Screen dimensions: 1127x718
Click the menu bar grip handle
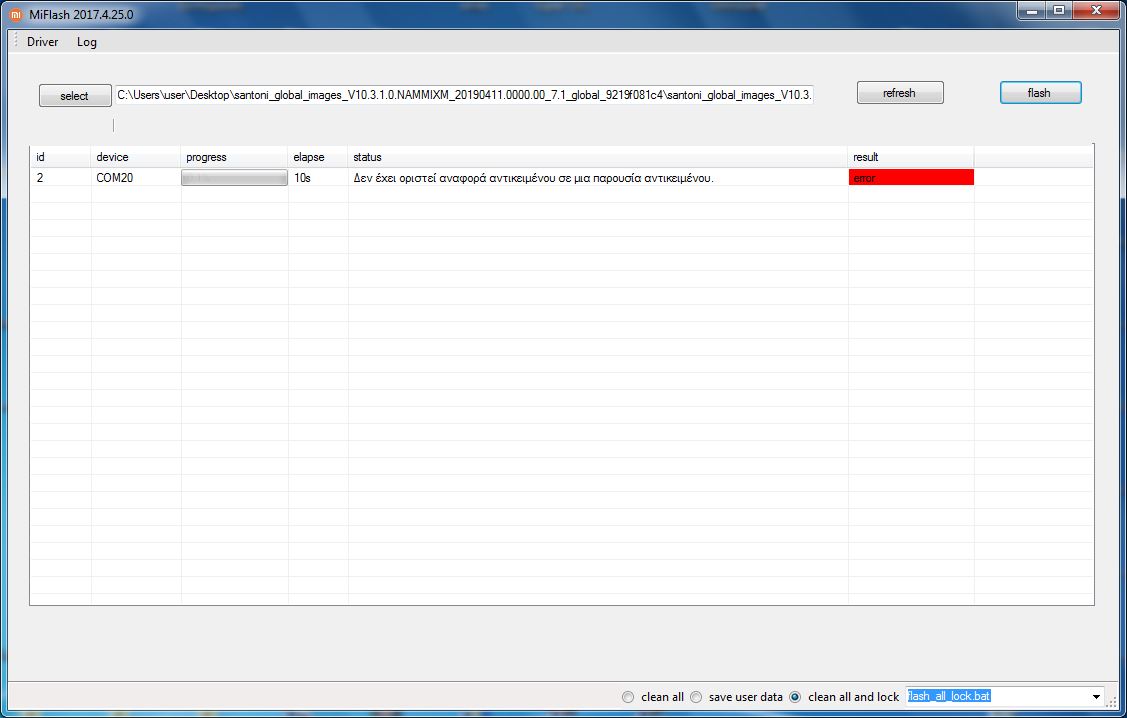tap(15, 41)
